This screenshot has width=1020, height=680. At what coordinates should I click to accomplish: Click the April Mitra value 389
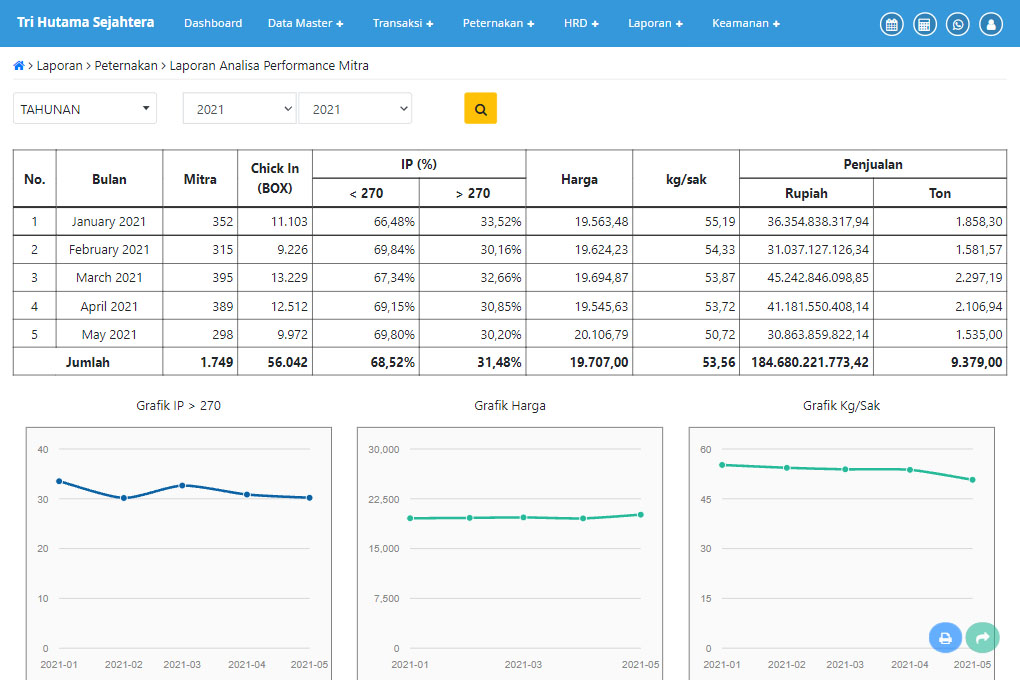click(x=222, y=306)
